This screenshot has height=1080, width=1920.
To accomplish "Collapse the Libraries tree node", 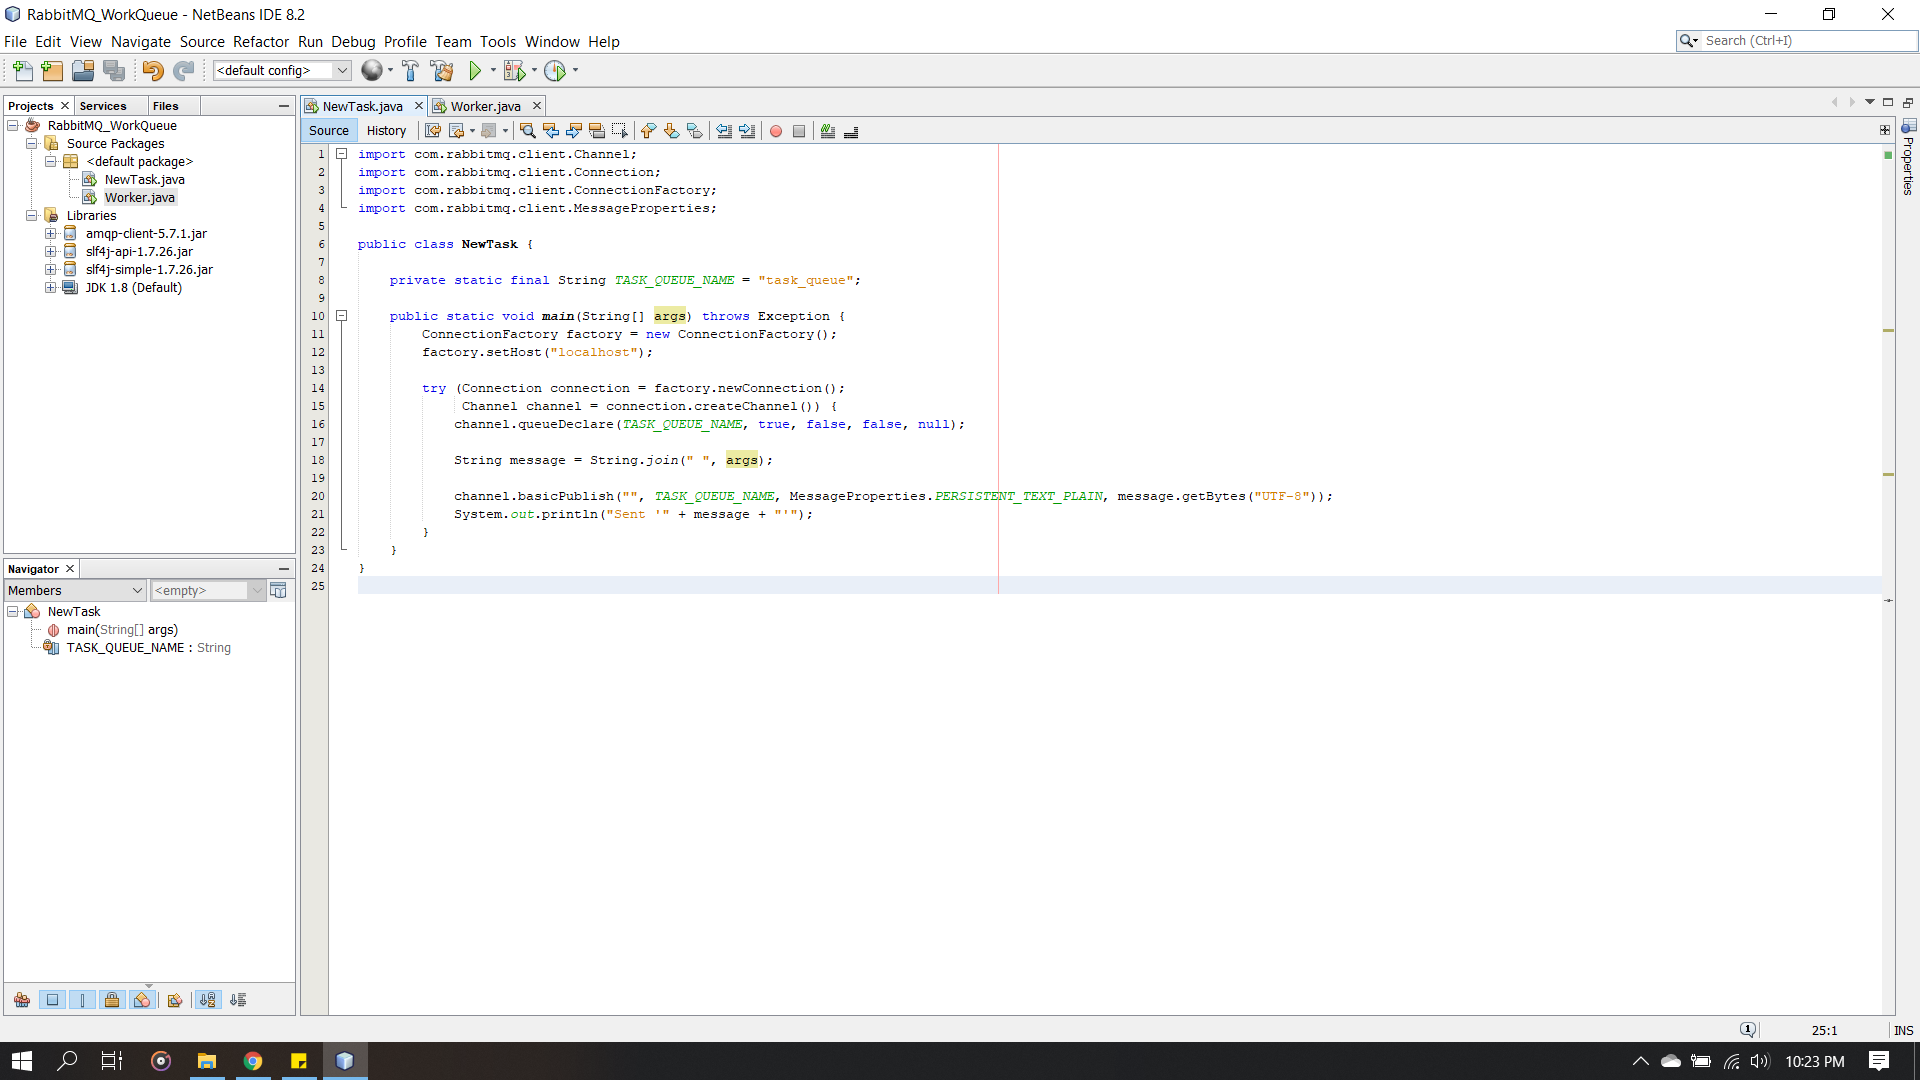I will (32, 216).
